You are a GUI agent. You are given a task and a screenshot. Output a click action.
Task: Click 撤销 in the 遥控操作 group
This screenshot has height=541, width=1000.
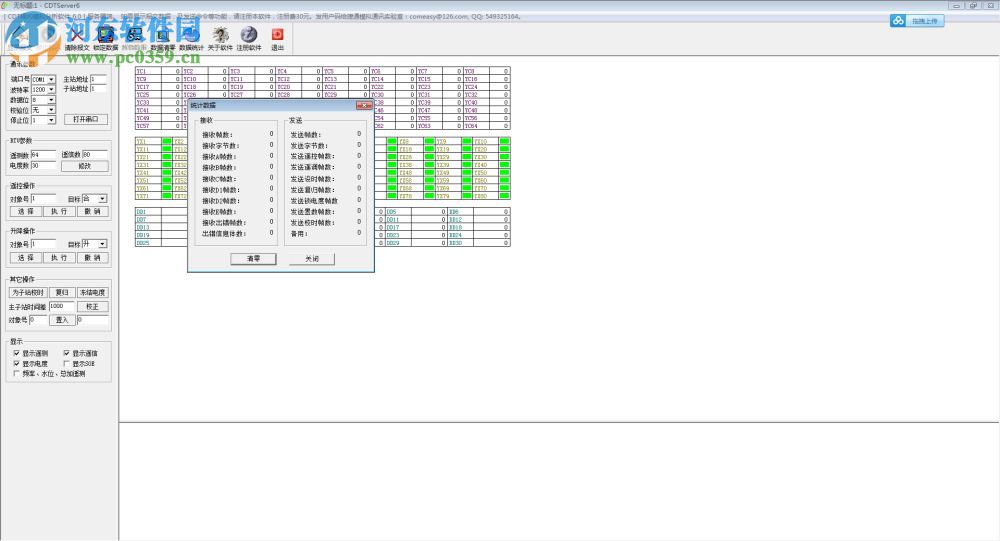coord(92,211)
